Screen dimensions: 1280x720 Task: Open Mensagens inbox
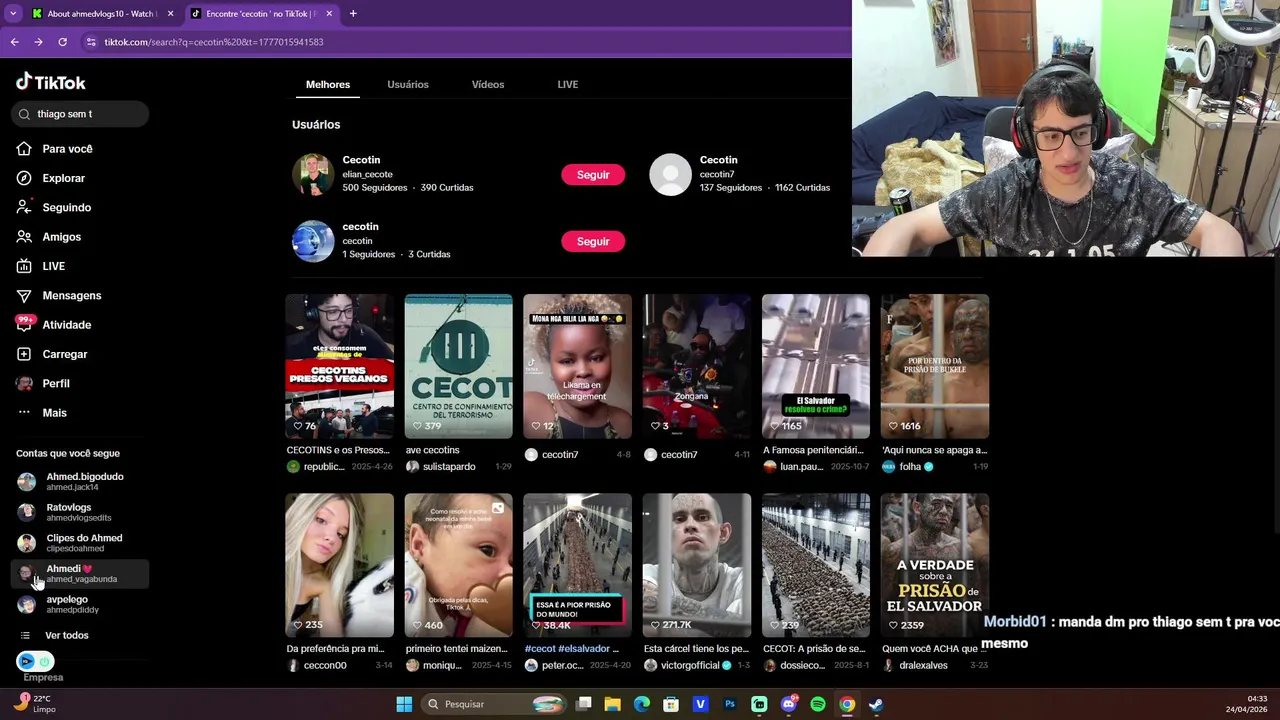(71, 296)
